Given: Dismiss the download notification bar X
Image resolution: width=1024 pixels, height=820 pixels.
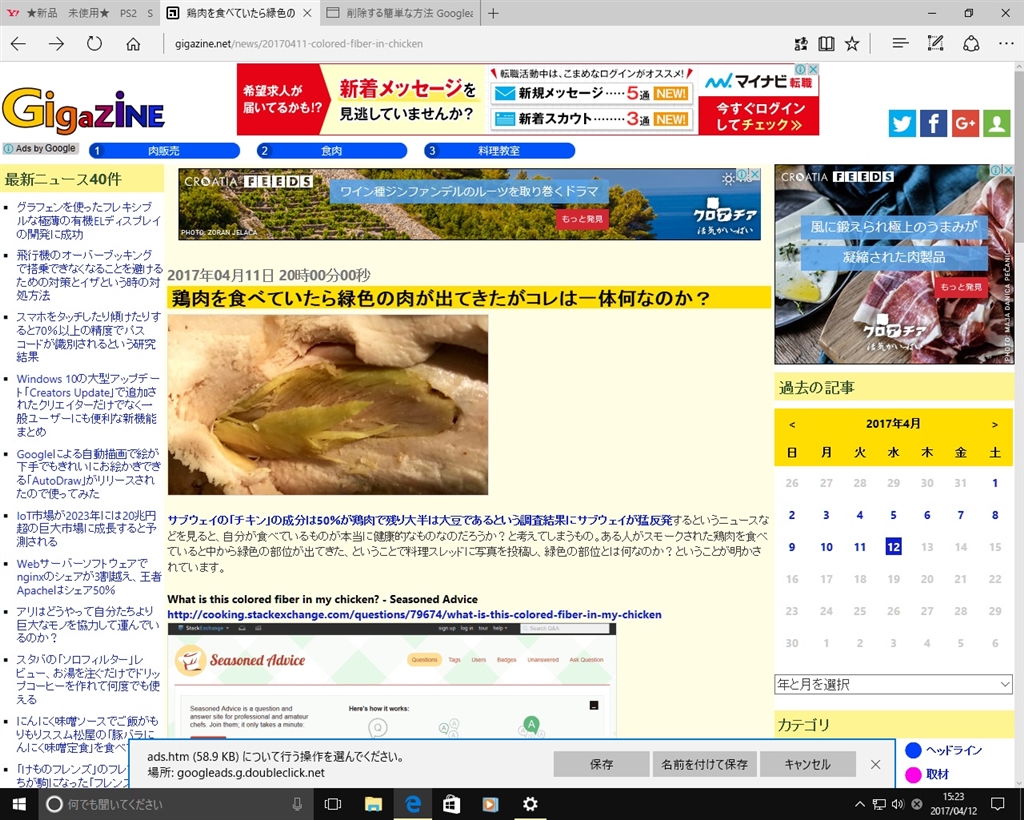Looking at the screenshot, I should 876,764.
